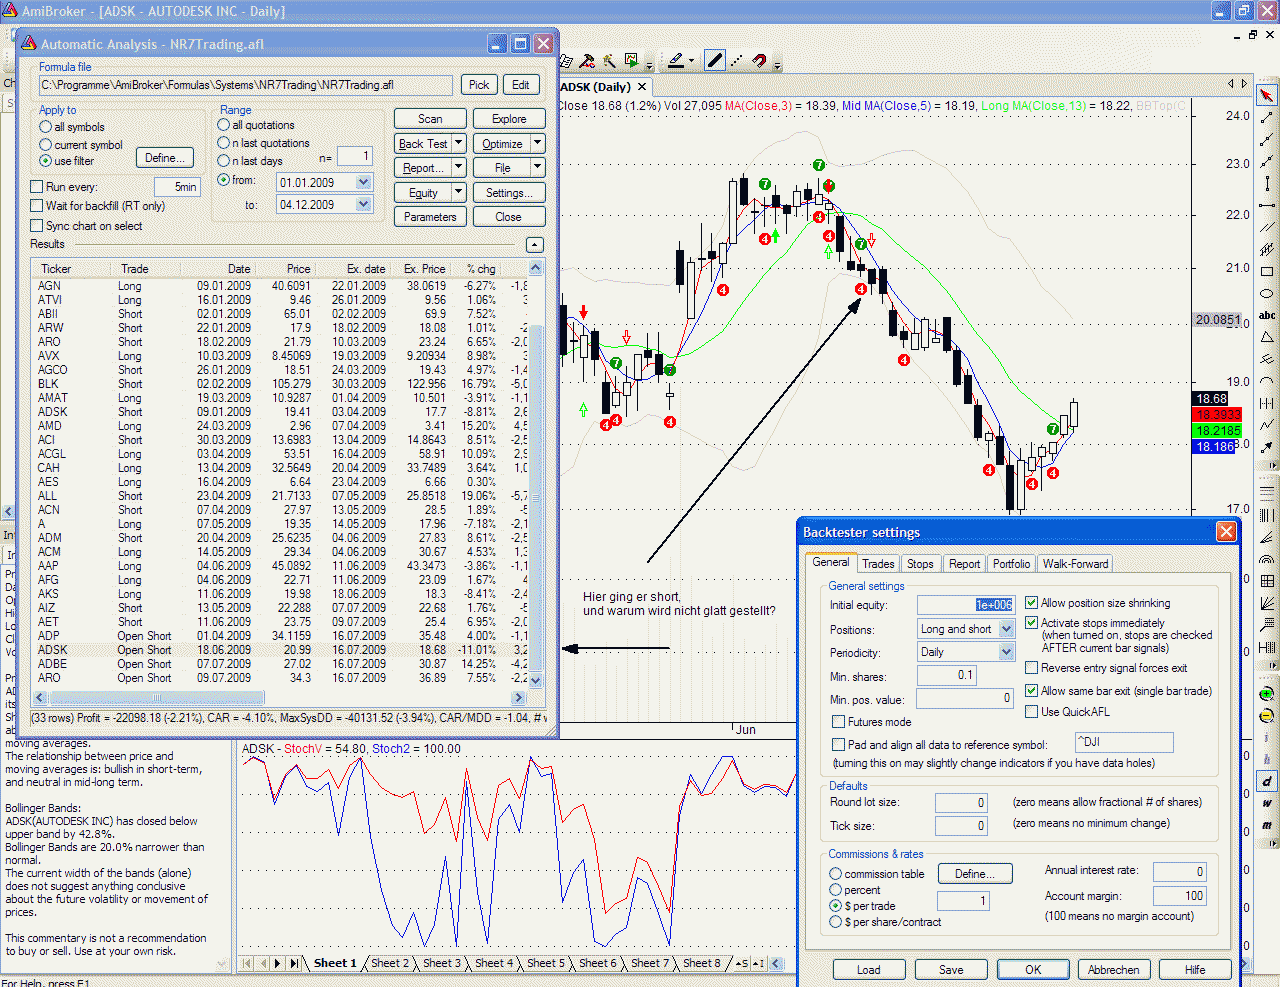Select 'current symbol' radio option
This screenshot has height=987, width=1280.
(46, 145)
